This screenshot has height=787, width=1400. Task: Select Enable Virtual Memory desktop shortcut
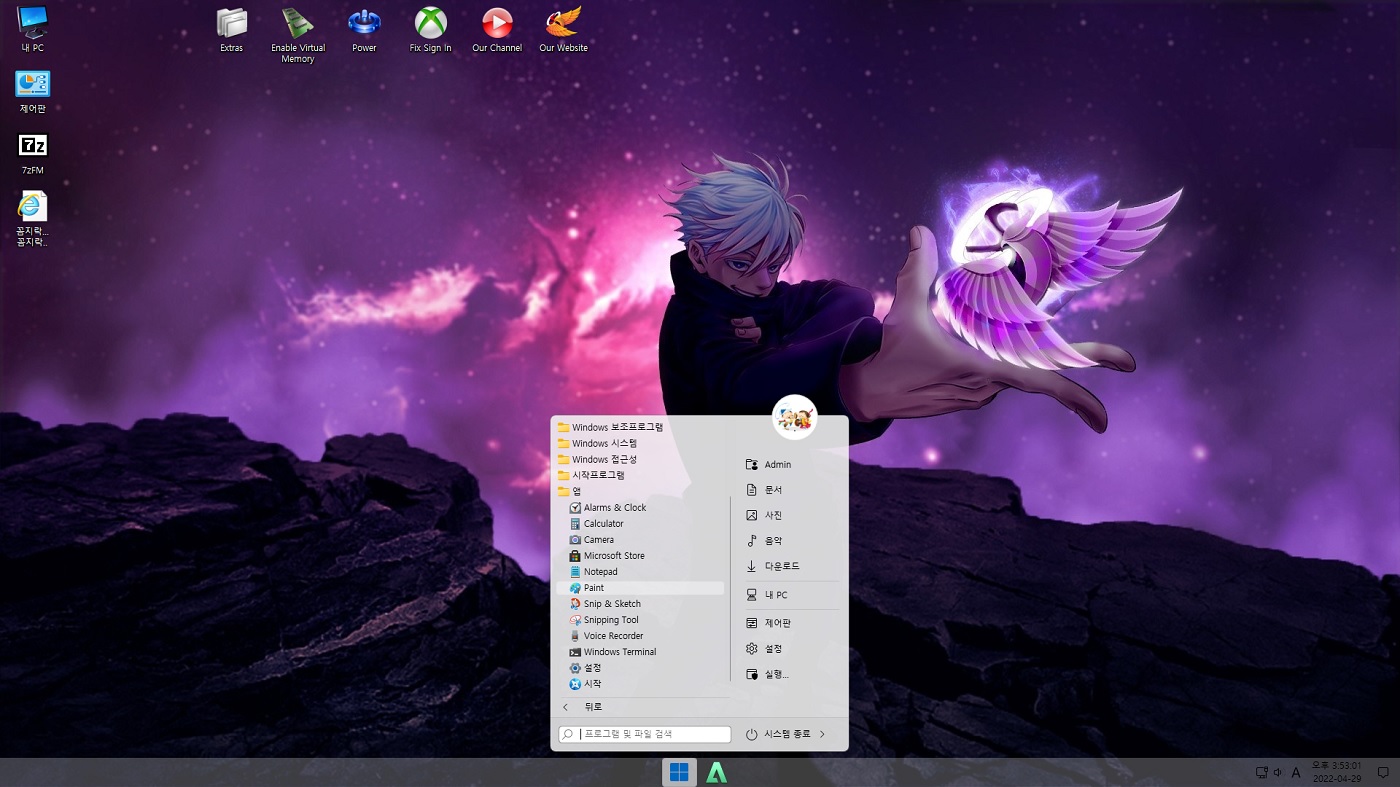298,35
